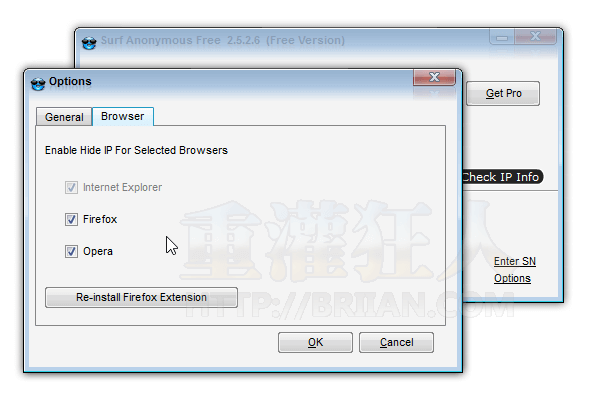Viewport: 590px width, 400px height.
Task: Click the Firefox label text
Action: point(100,219)
